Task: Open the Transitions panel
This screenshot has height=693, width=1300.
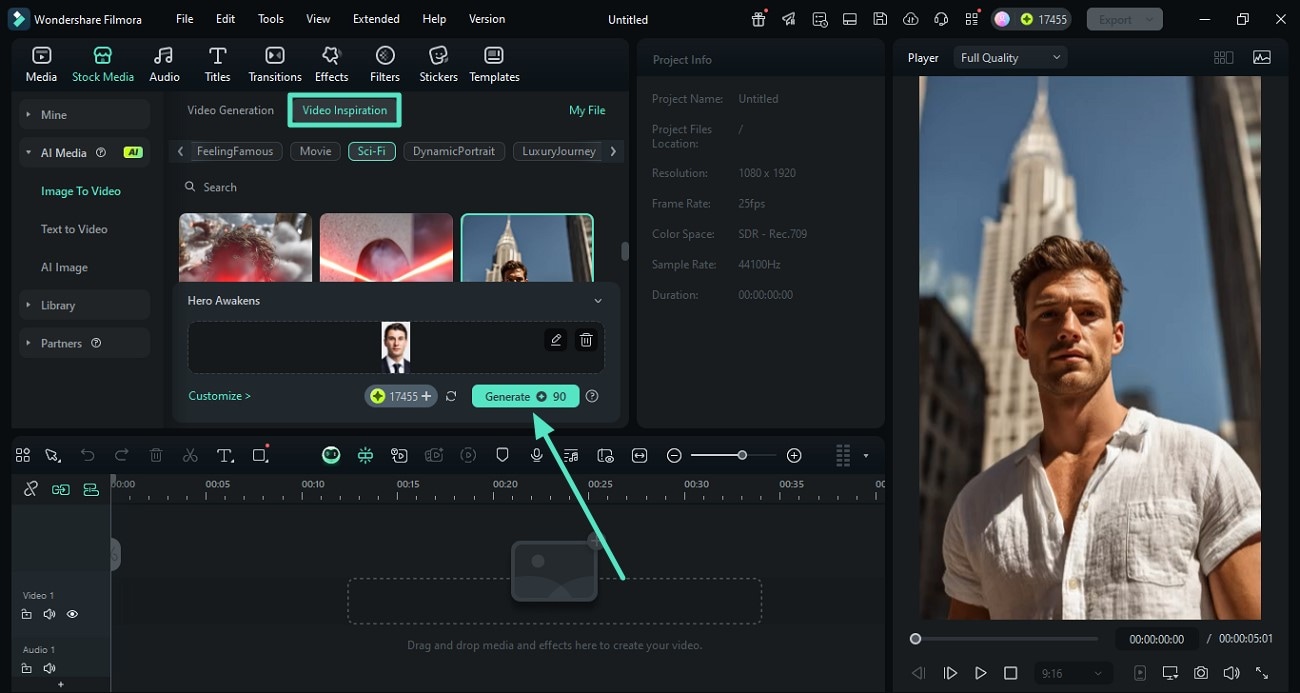Action: click(x=275, y=64)
